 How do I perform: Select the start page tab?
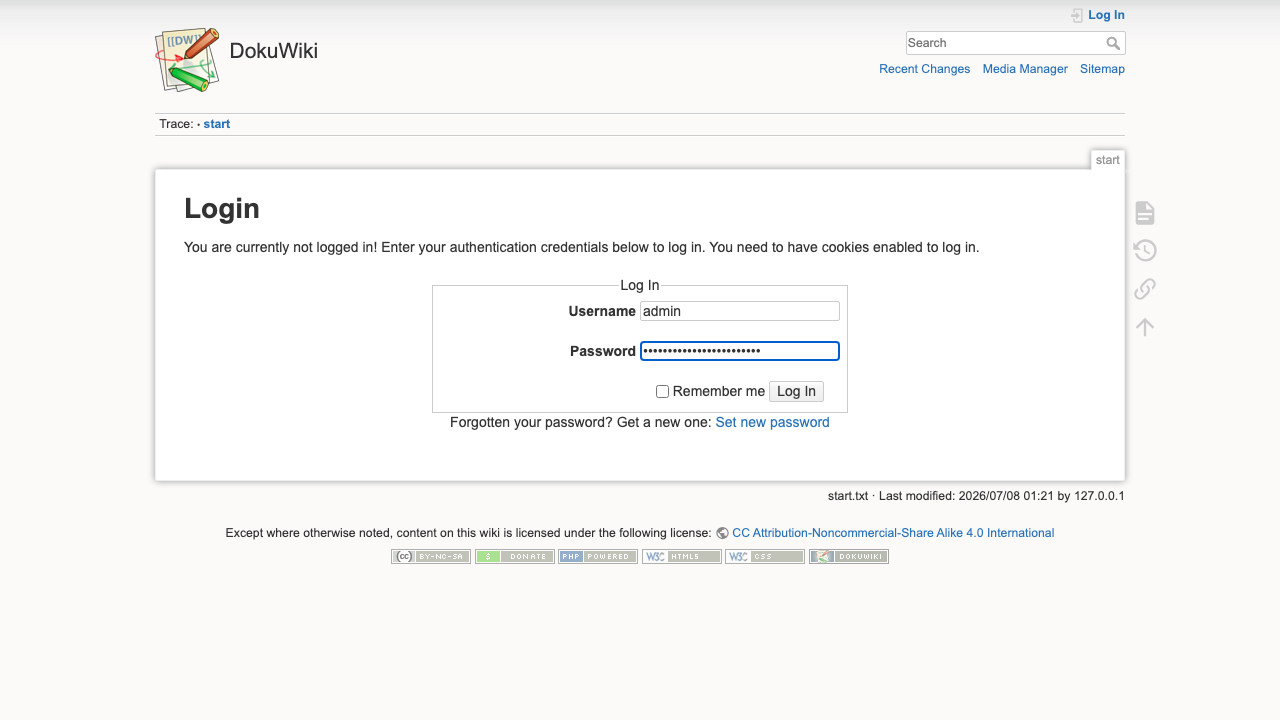point(1108,160)
